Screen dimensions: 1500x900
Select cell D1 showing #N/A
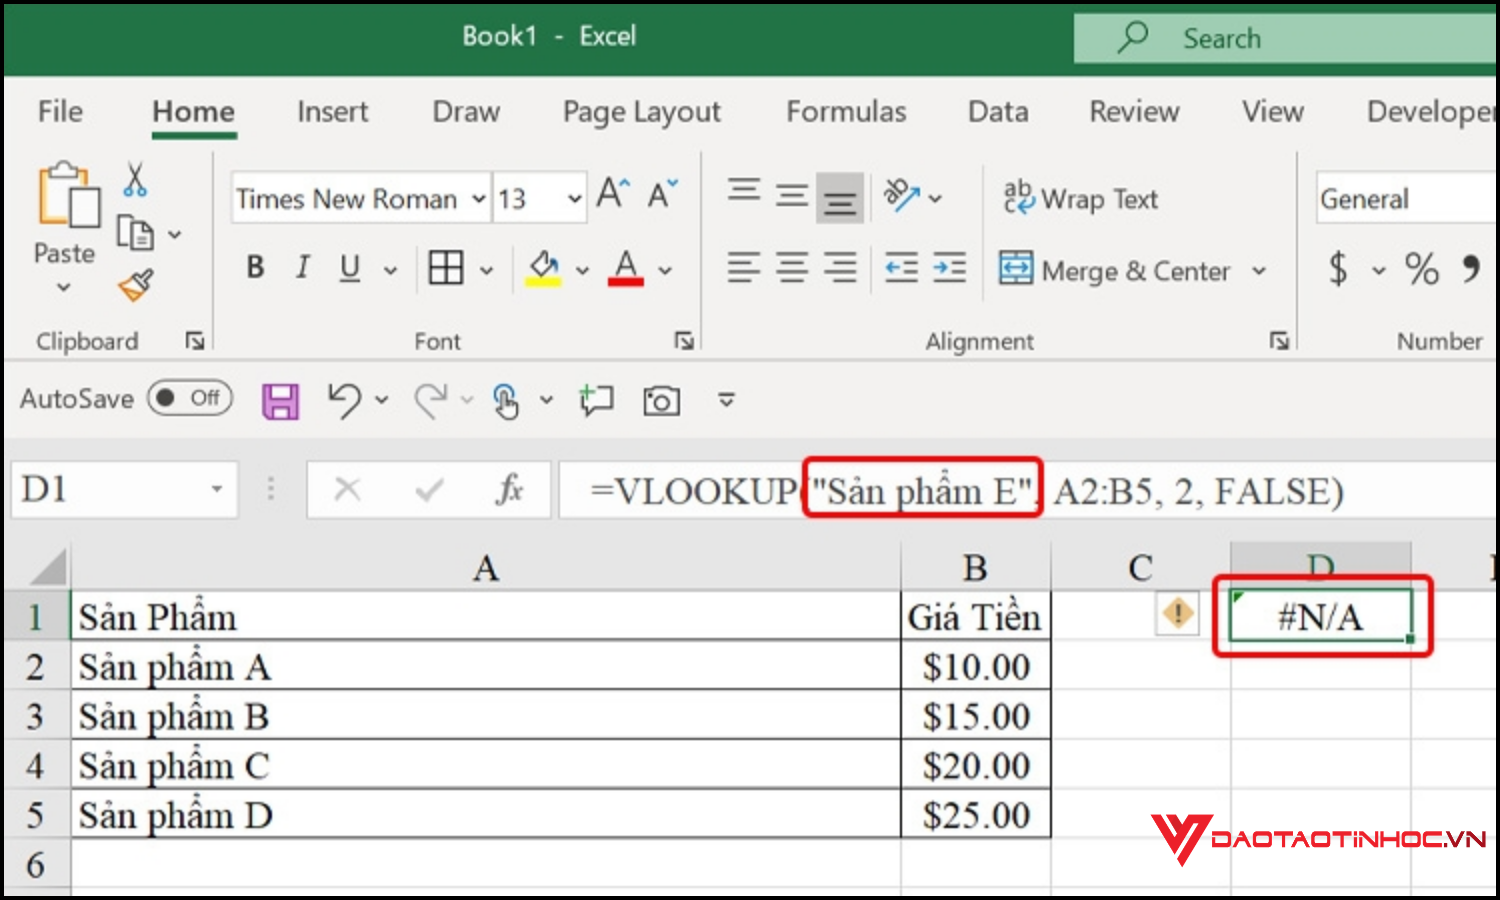point(1320,616)
